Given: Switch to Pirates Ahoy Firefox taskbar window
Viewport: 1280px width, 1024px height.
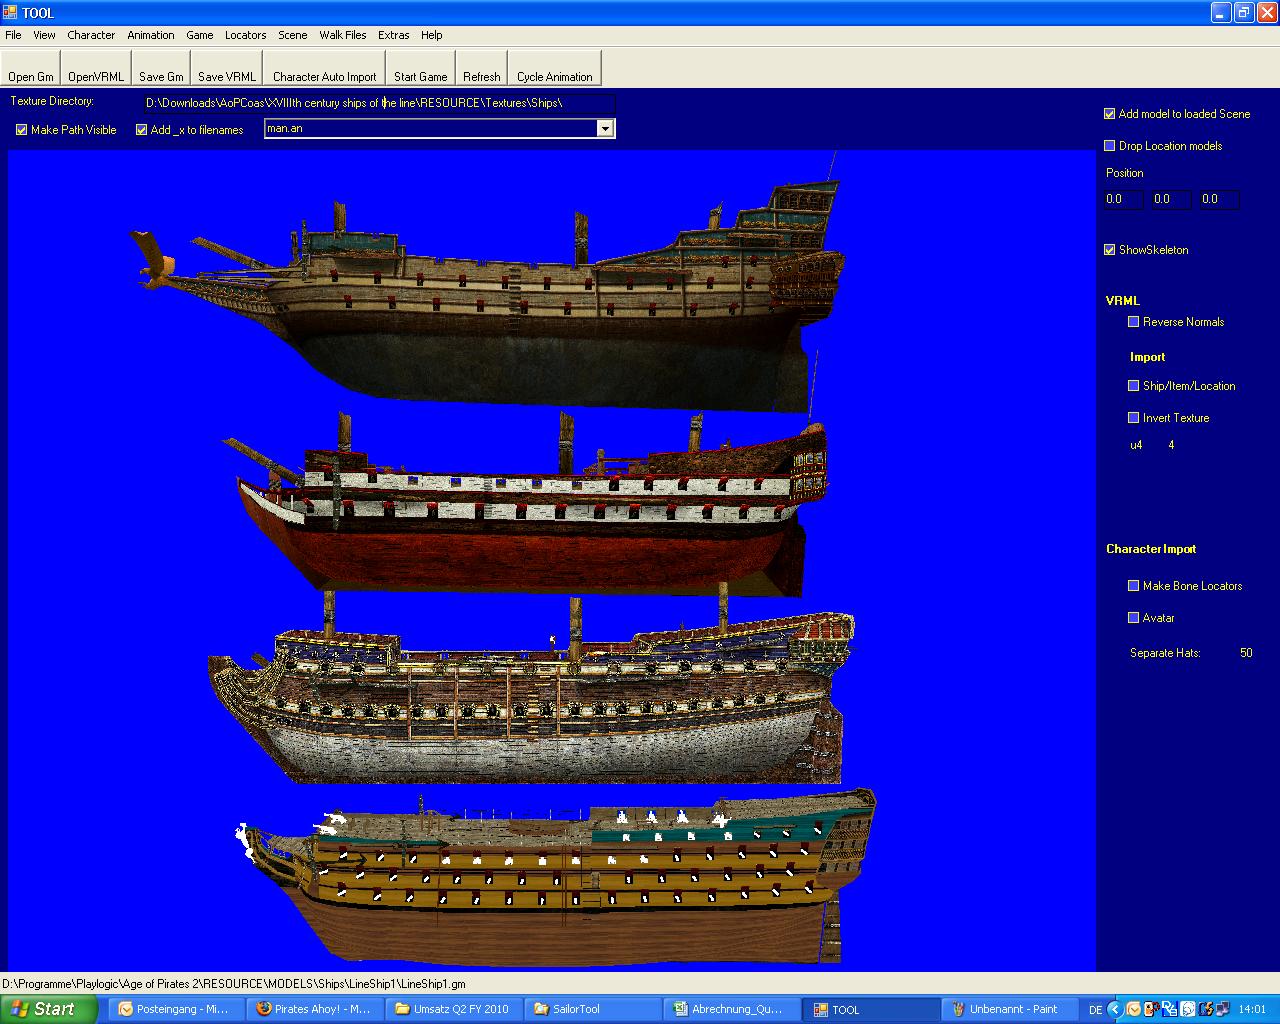Looking at the screenshot, I should (314, 1009).
